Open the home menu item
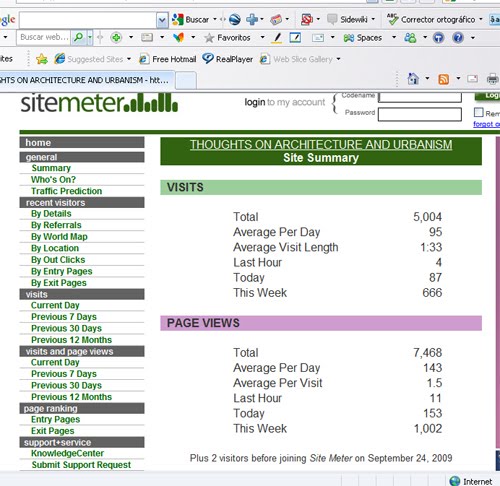Image resolution: width=500 pixels, height=486 pixels. point(82,142)
